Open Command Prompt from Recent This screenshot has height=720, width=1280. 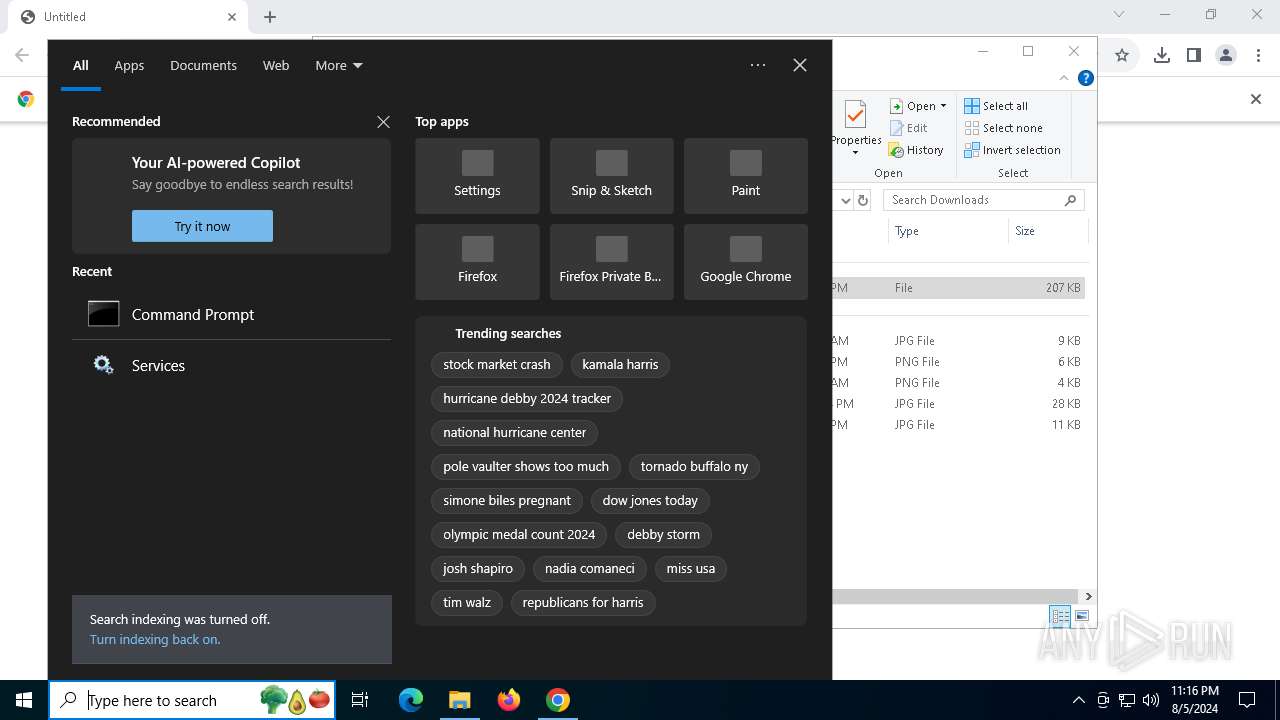click(231, 314)
